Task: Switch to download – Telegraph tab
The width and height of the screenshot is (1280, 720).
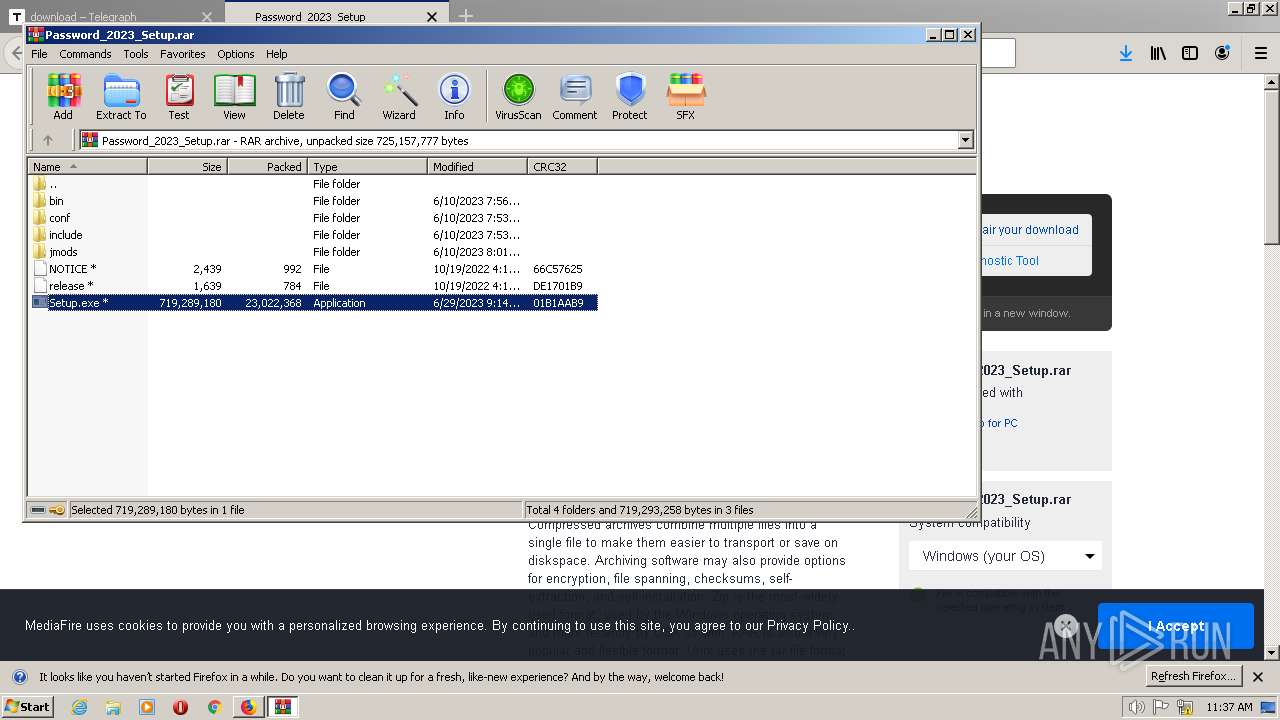Action: (x=110, y=17)
